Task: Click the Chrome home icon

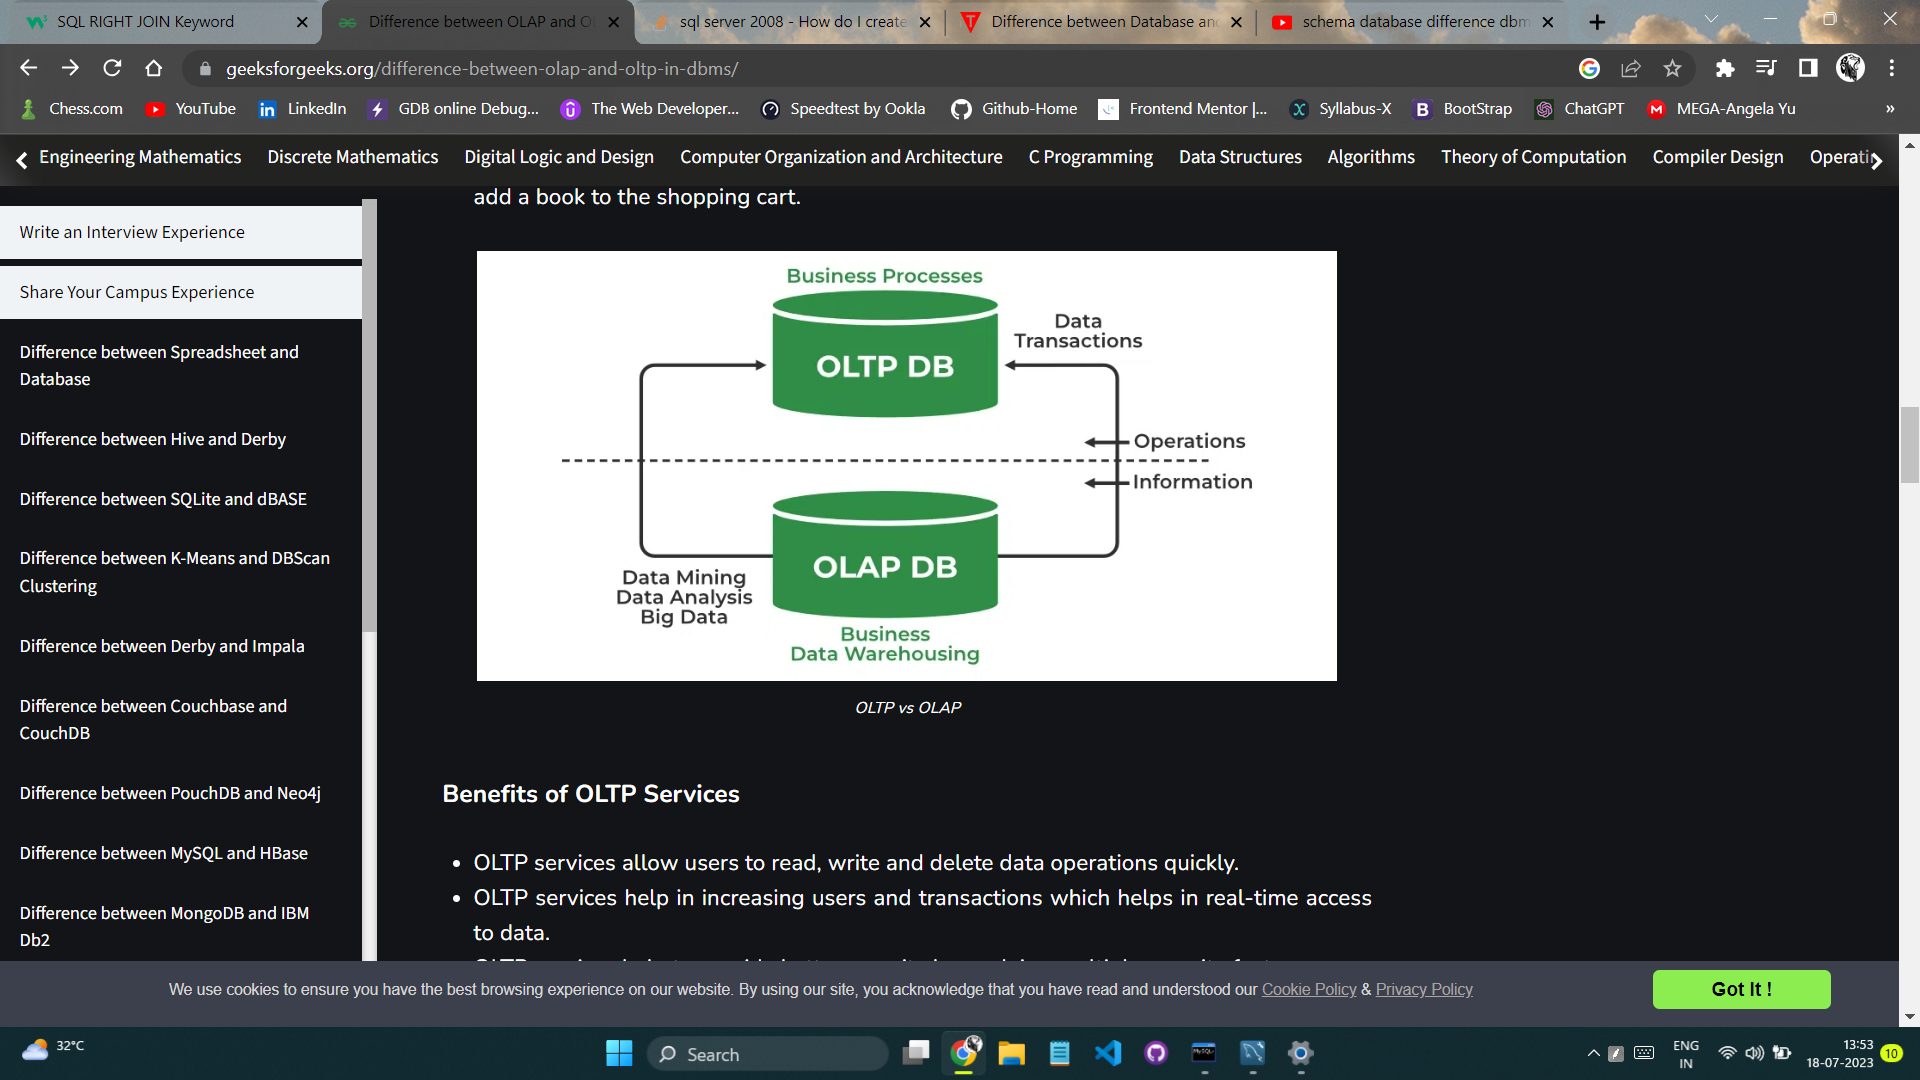Action: tap(153, 68)
